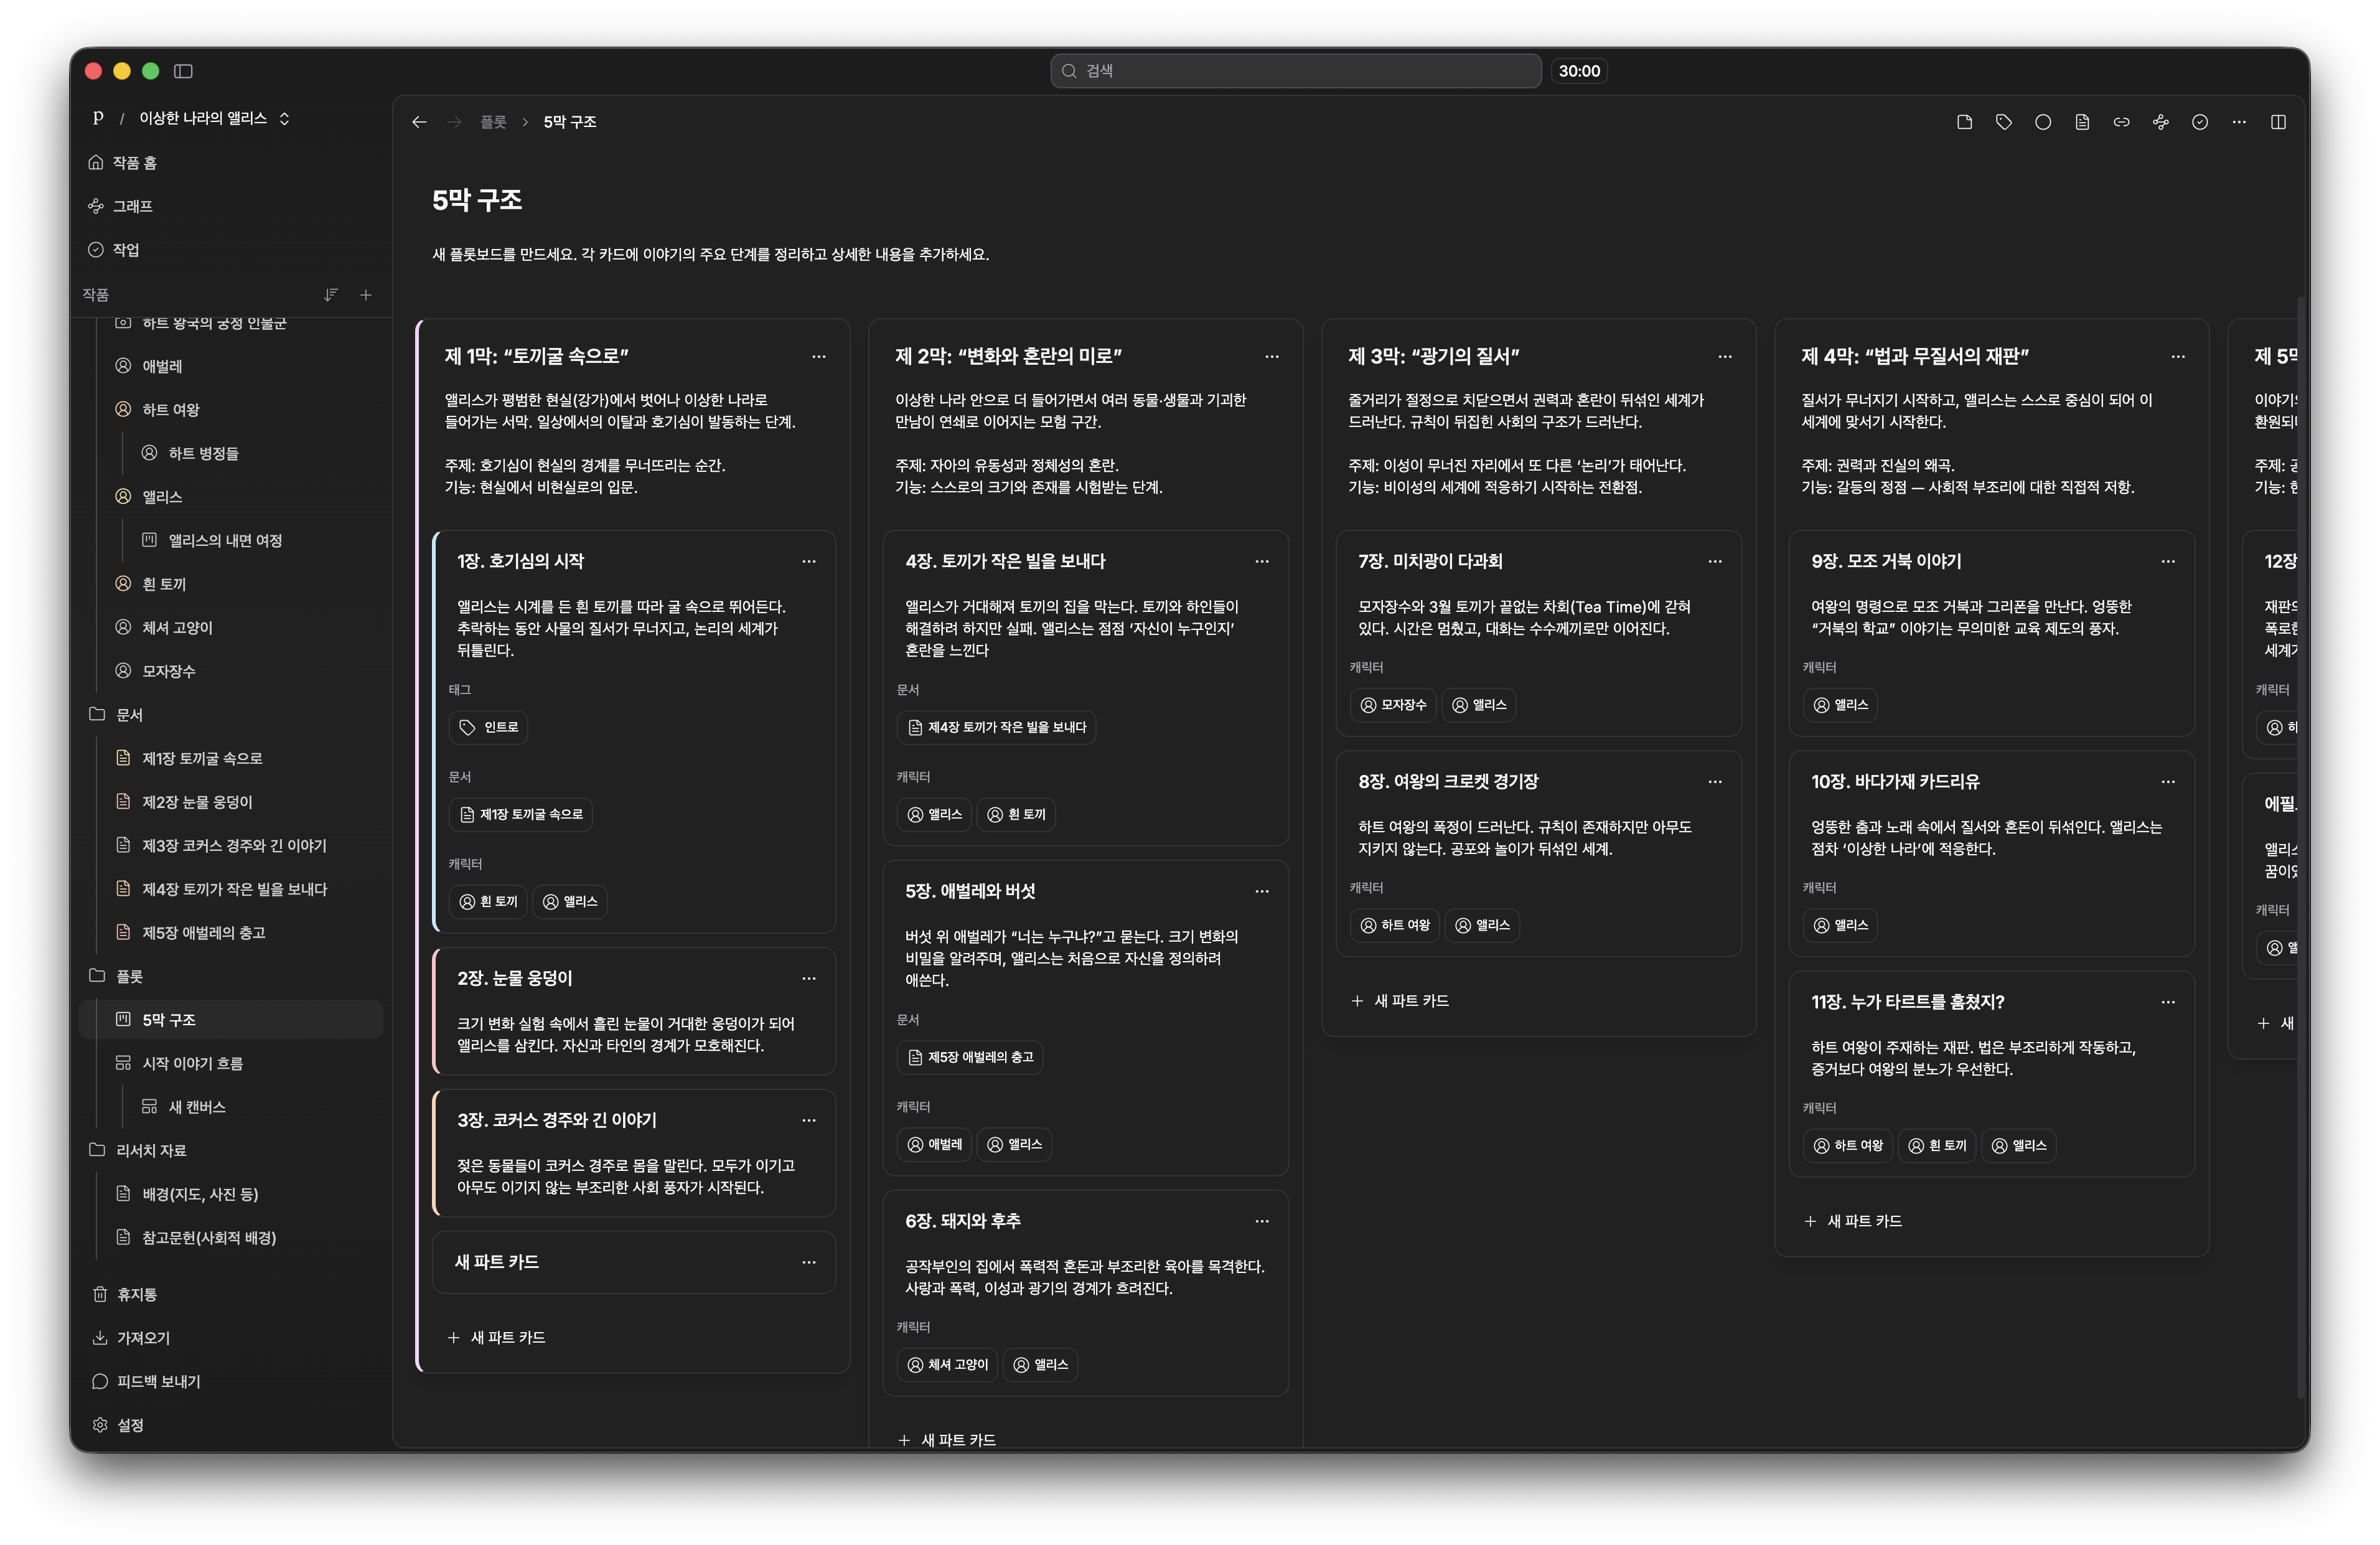Open 그래프 in the sidebar

[x=132, y=206]
